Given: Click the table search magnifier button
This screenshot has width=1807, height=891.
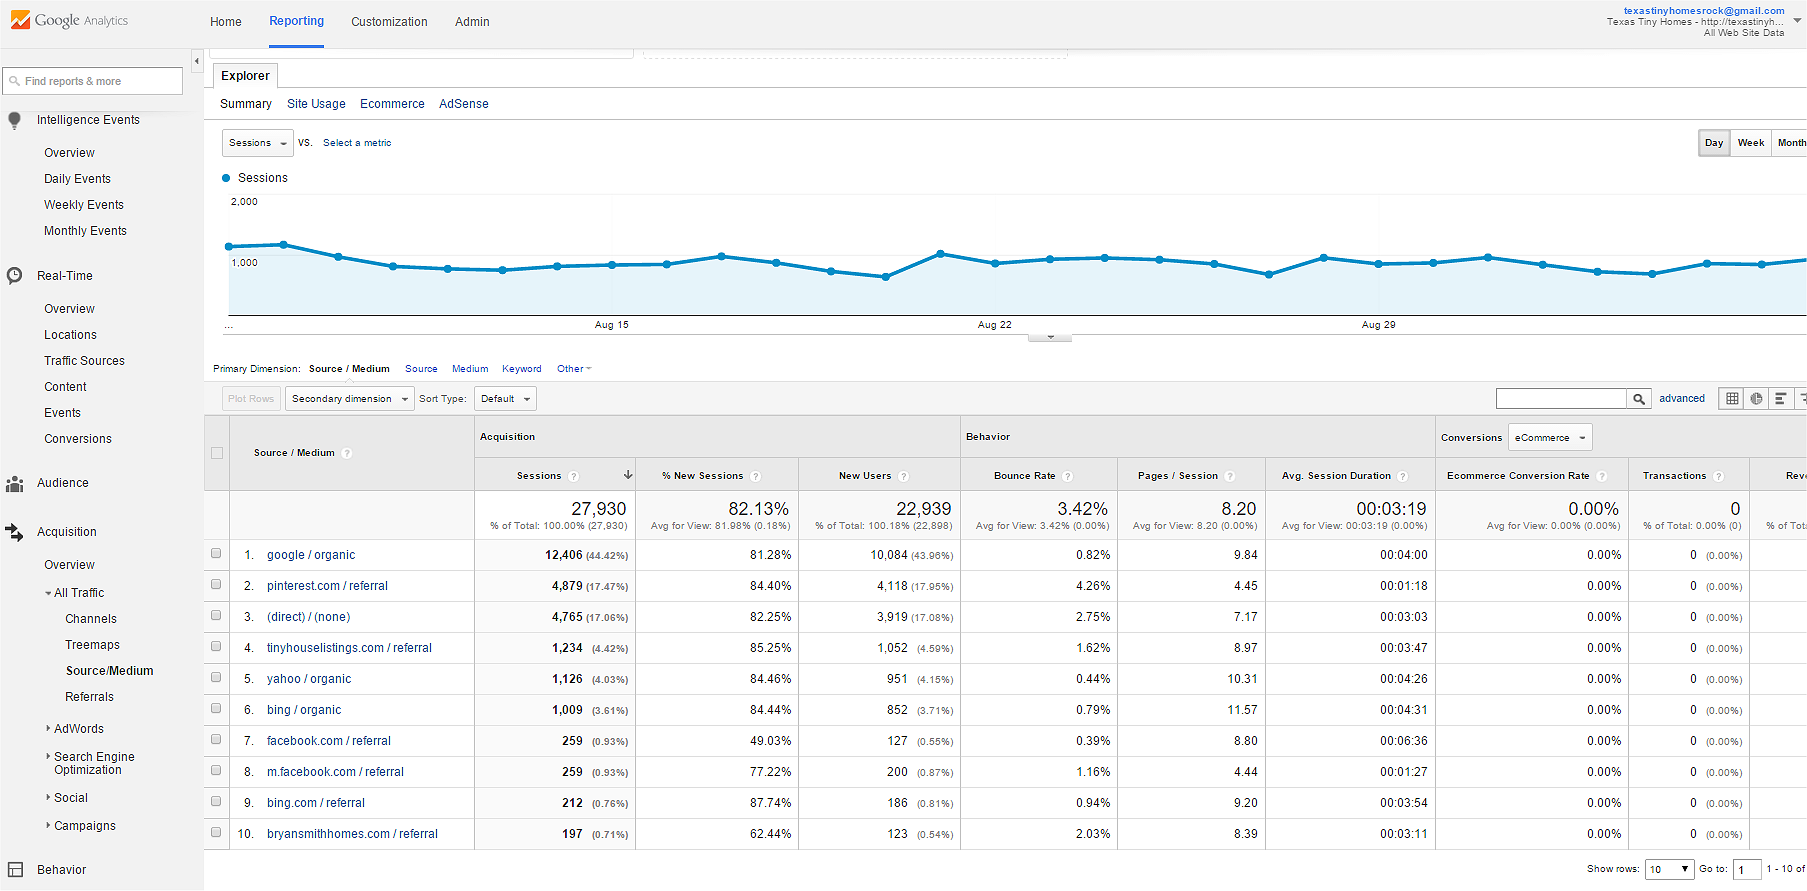Looking at the screenshot, I should coord(1638,399).
